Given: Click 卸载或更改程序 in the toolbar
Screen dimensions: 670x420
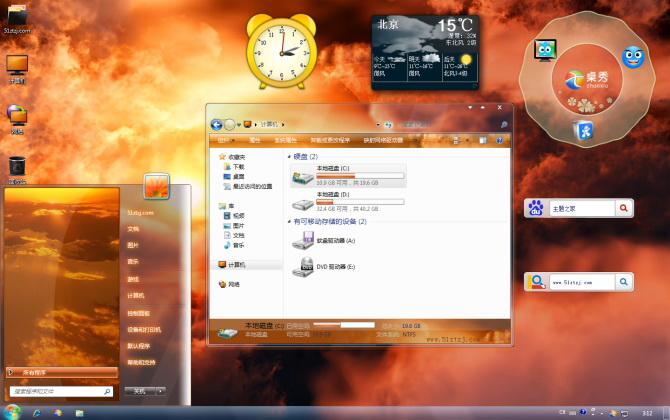Looking at the screenshot, I should click(330, 140).
